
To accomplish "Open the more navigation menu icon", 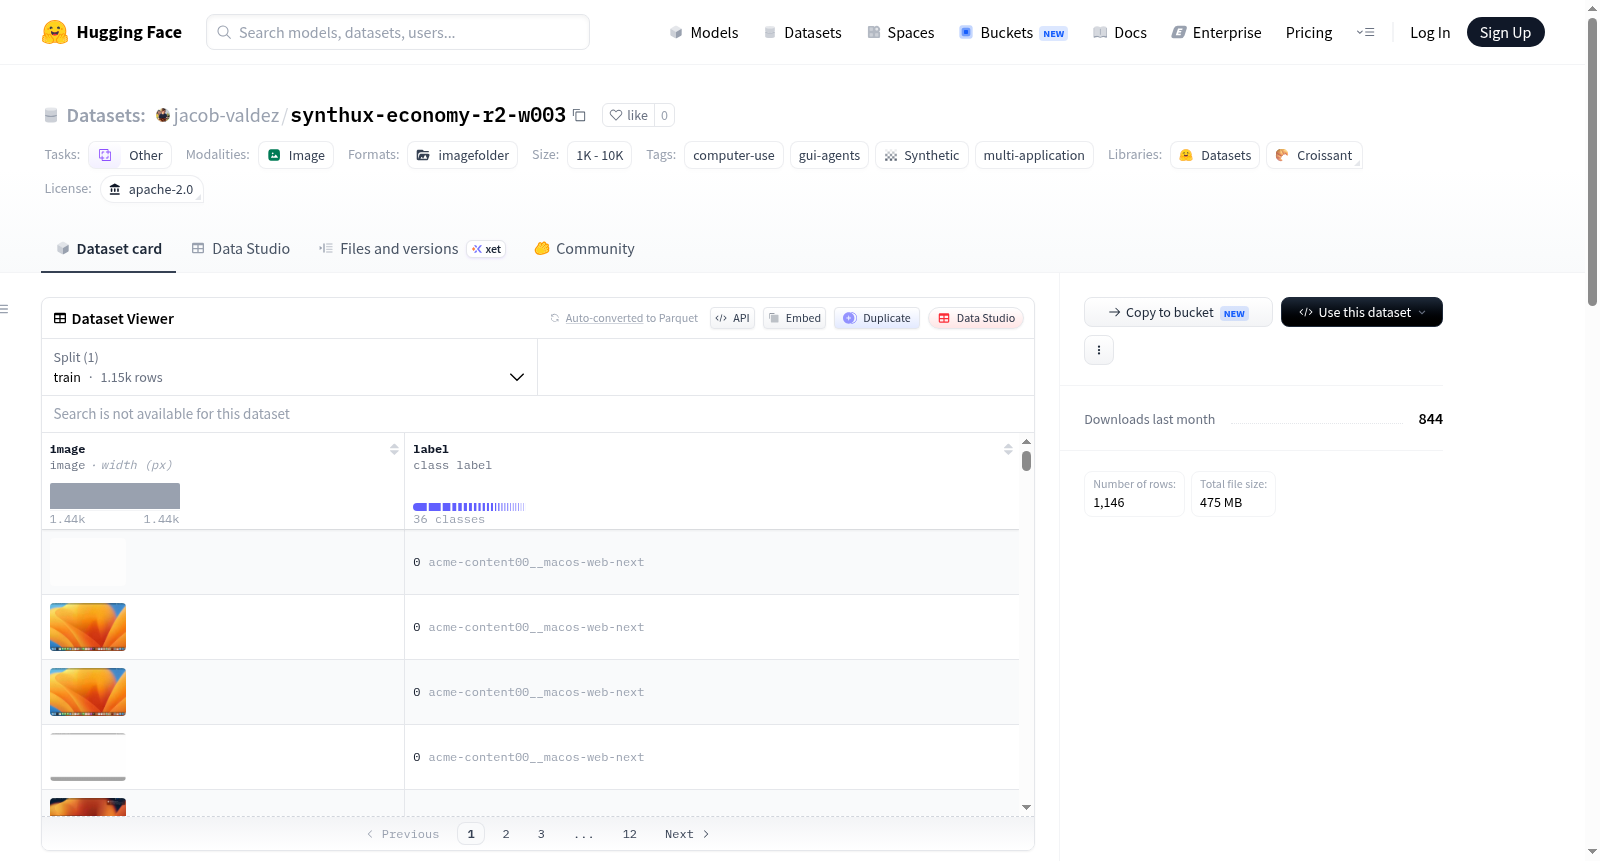I will pos(1365,32).
